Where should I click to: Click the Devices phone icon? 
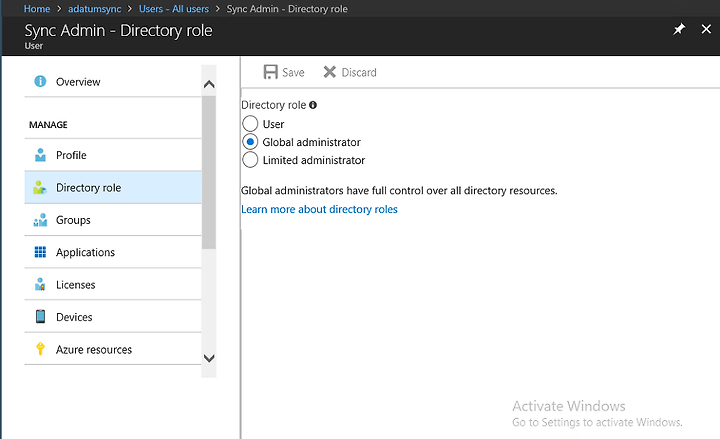[x=40, y=316]
